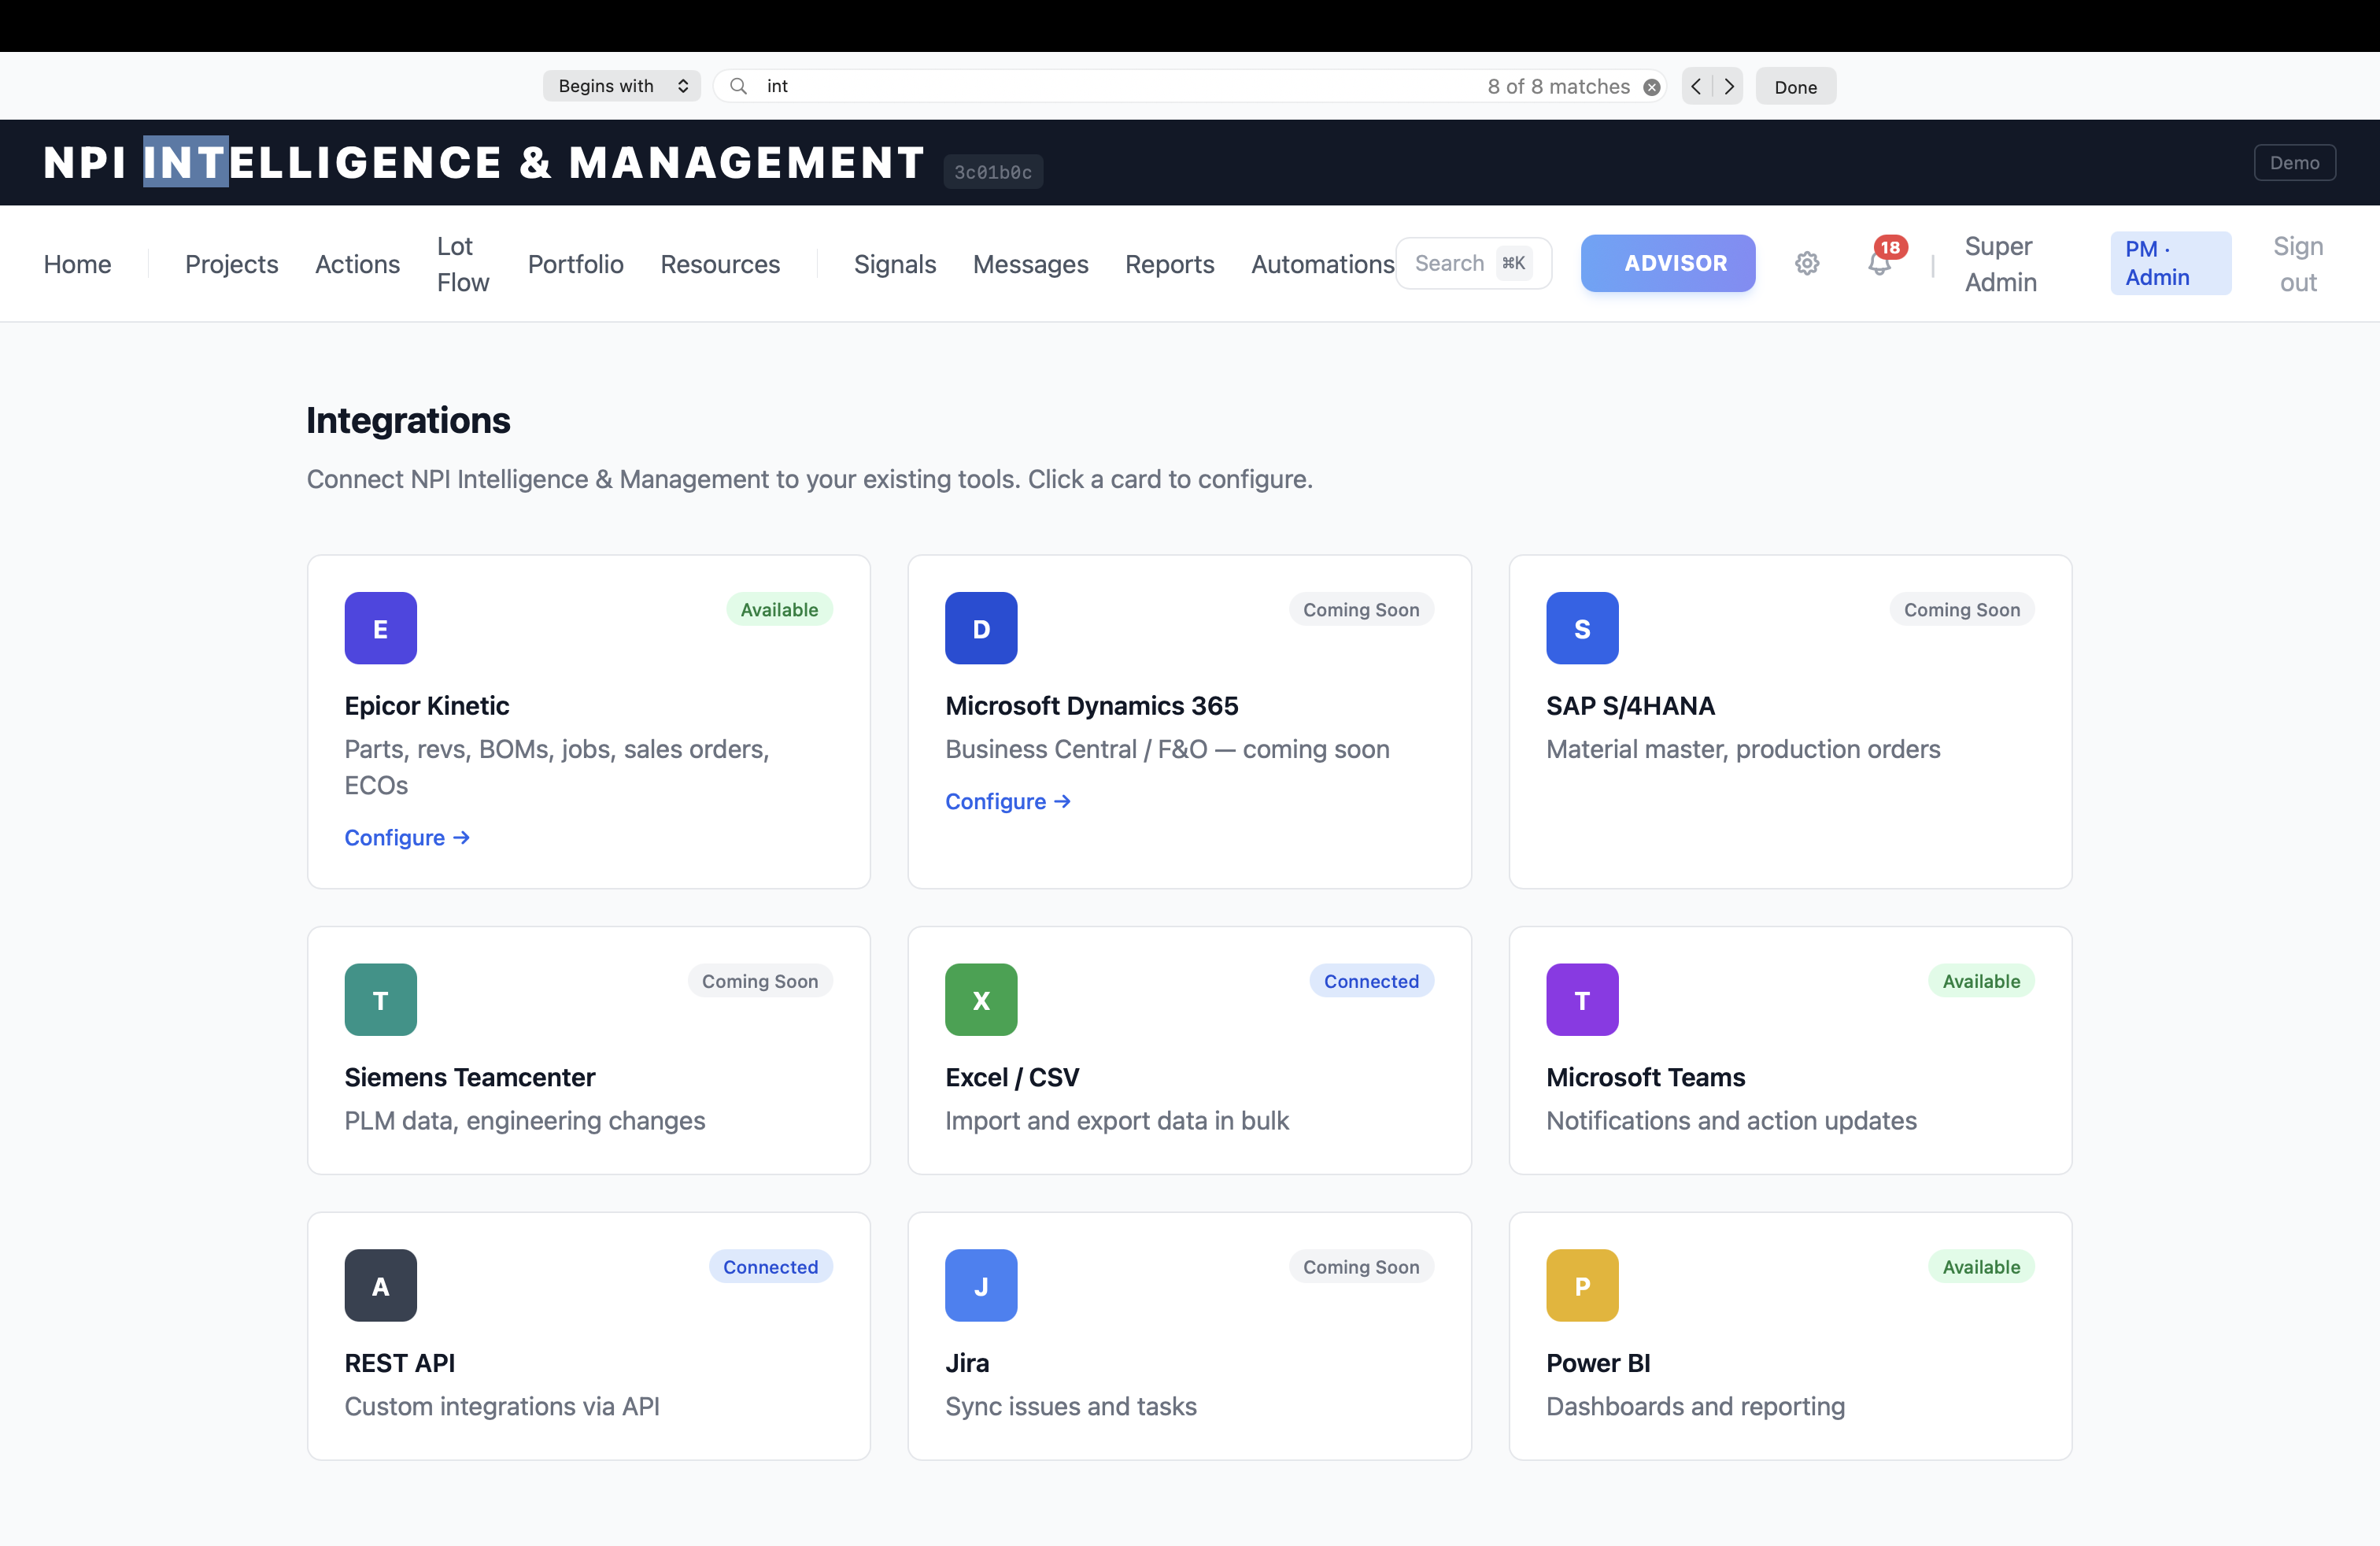The height and width of the screenshot is (1546, 2380).
Task: Launch the ADVISOR button
Action: pyautogui.click(x=1667, y=263)
